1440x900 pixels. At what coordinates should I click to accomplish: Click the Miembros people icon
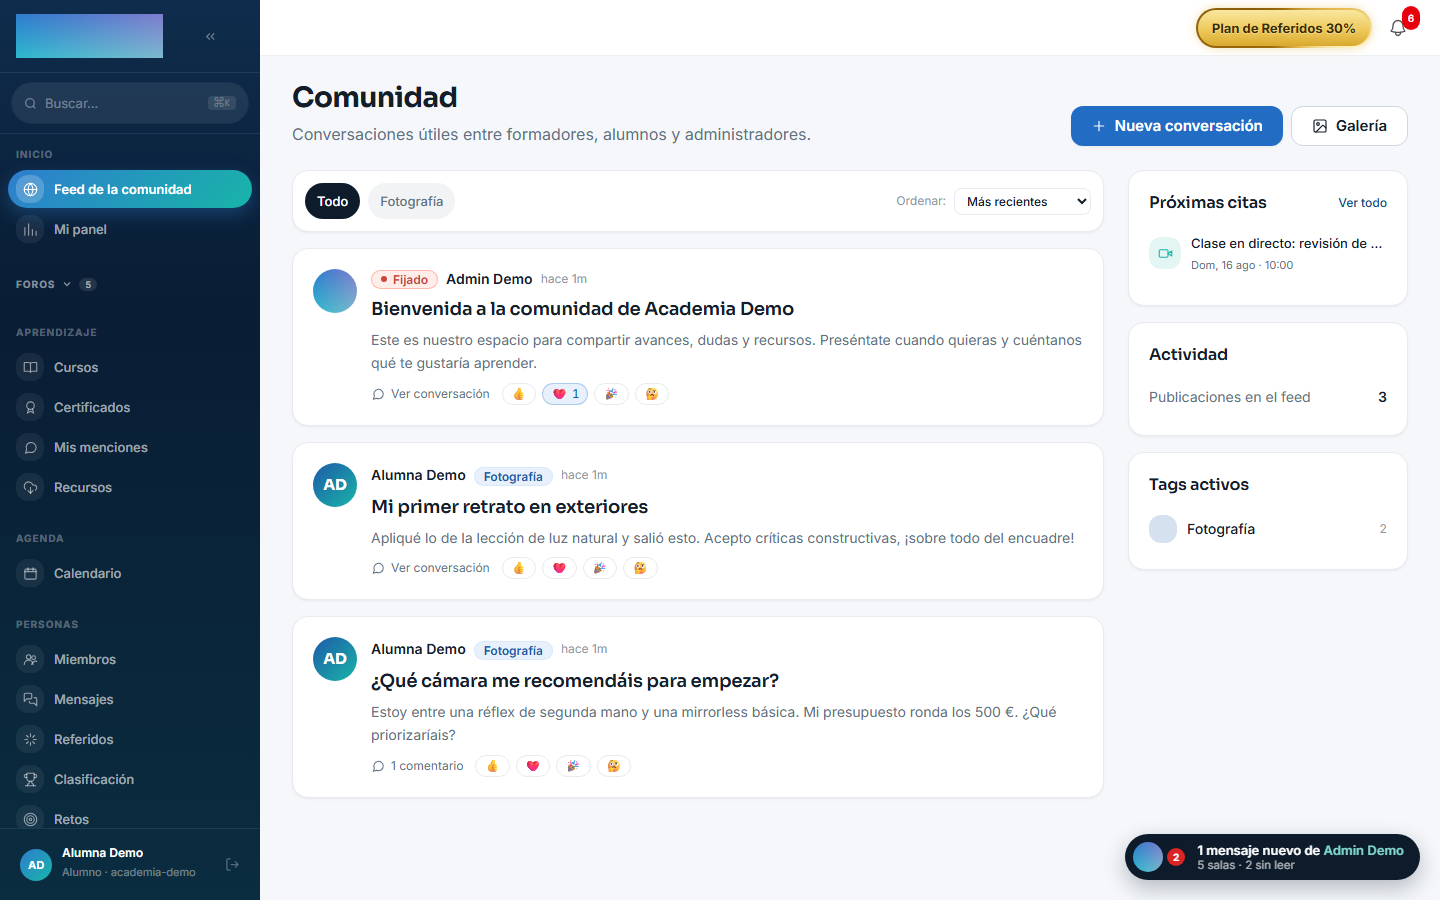coord(31,659)
